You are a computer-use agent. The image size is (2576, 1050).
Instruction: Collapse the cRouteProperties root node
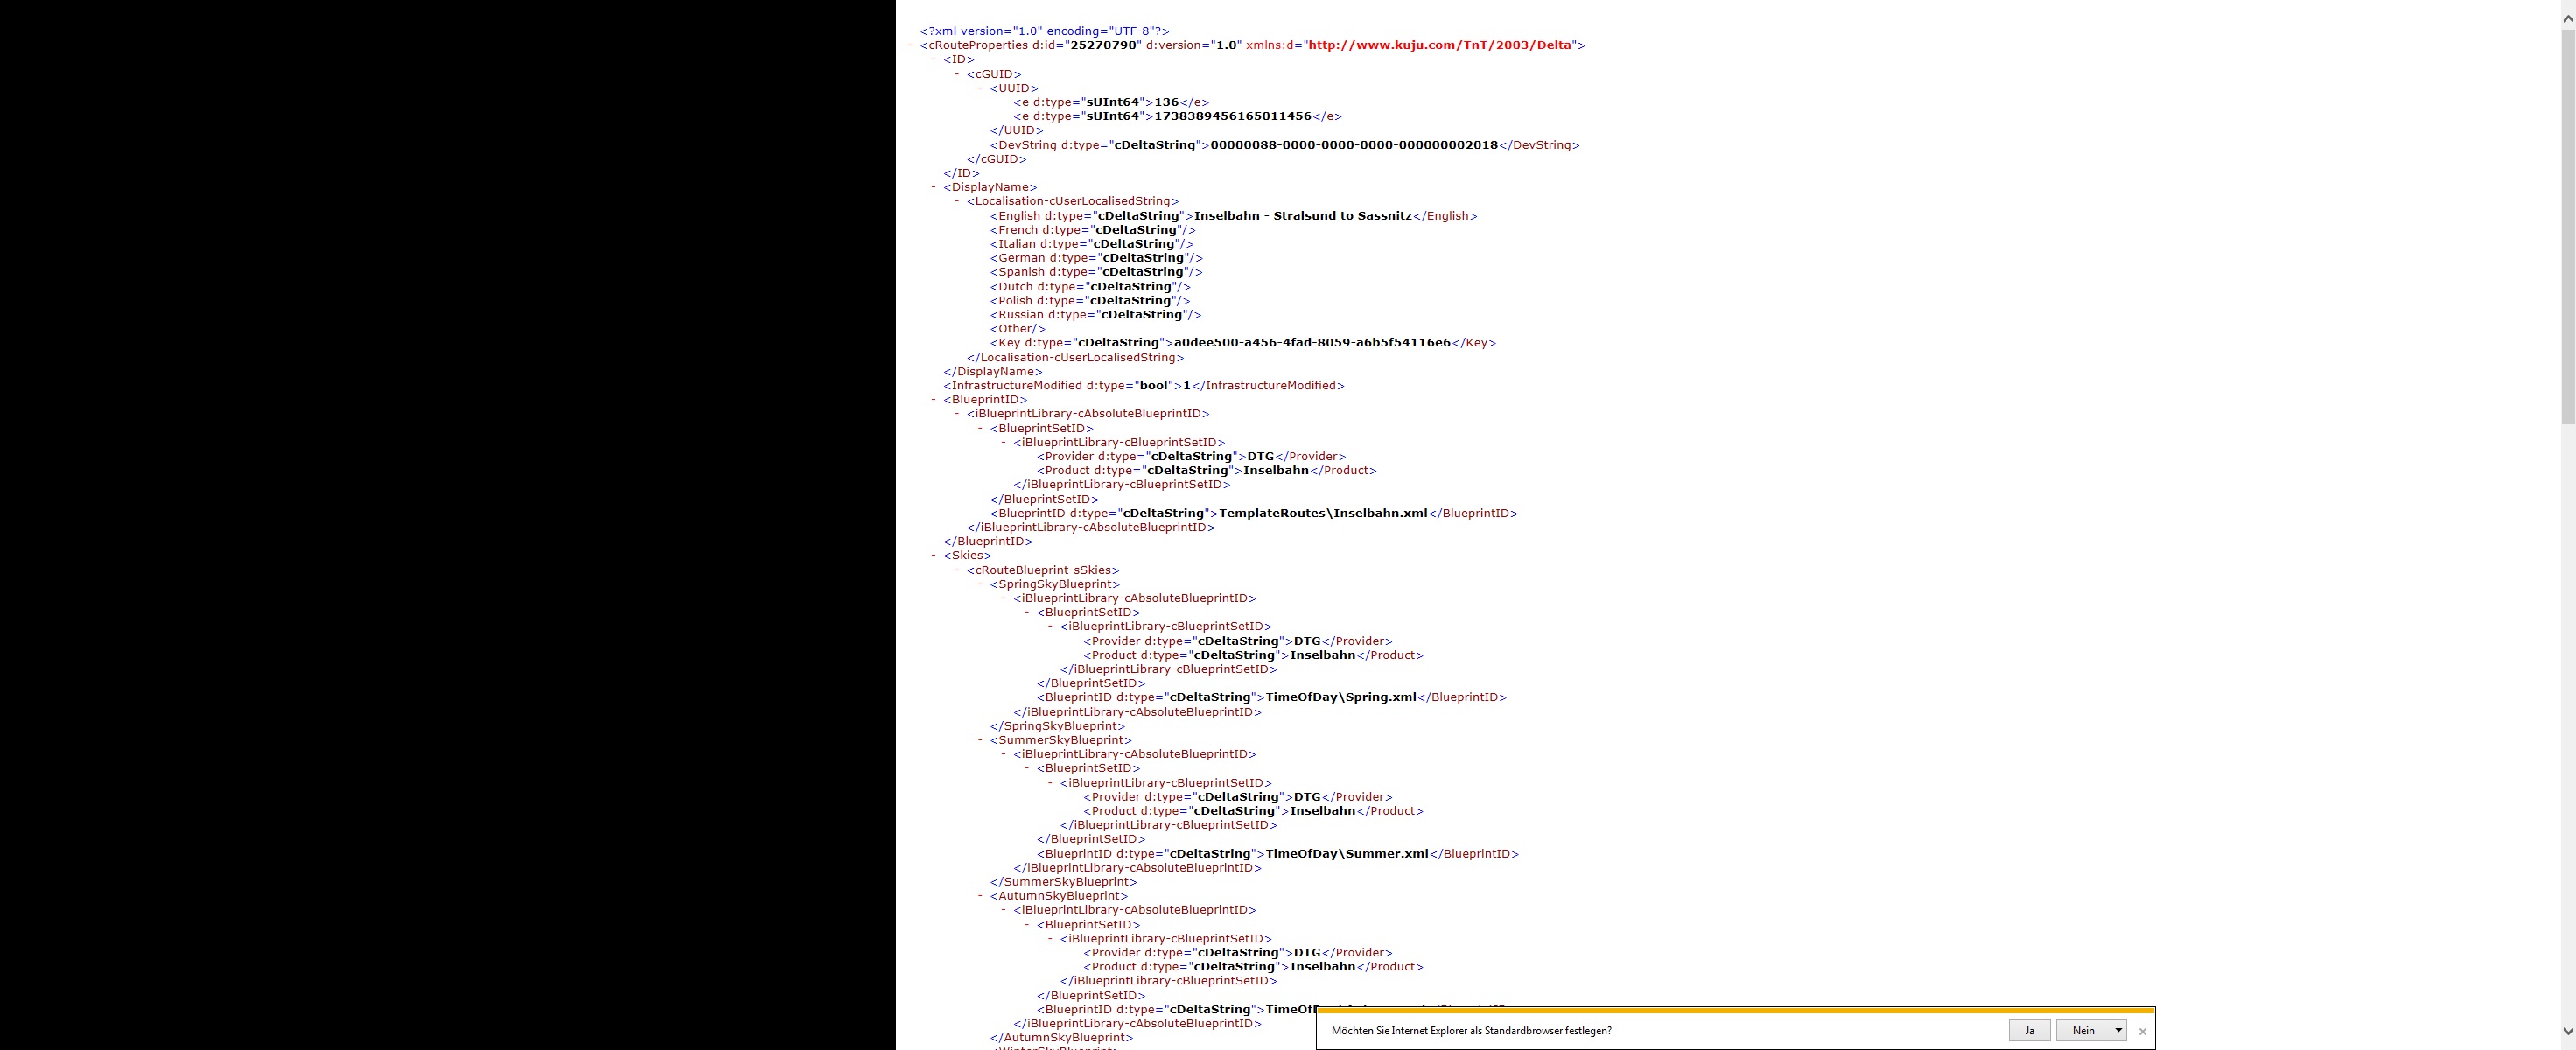coord(910,45)
